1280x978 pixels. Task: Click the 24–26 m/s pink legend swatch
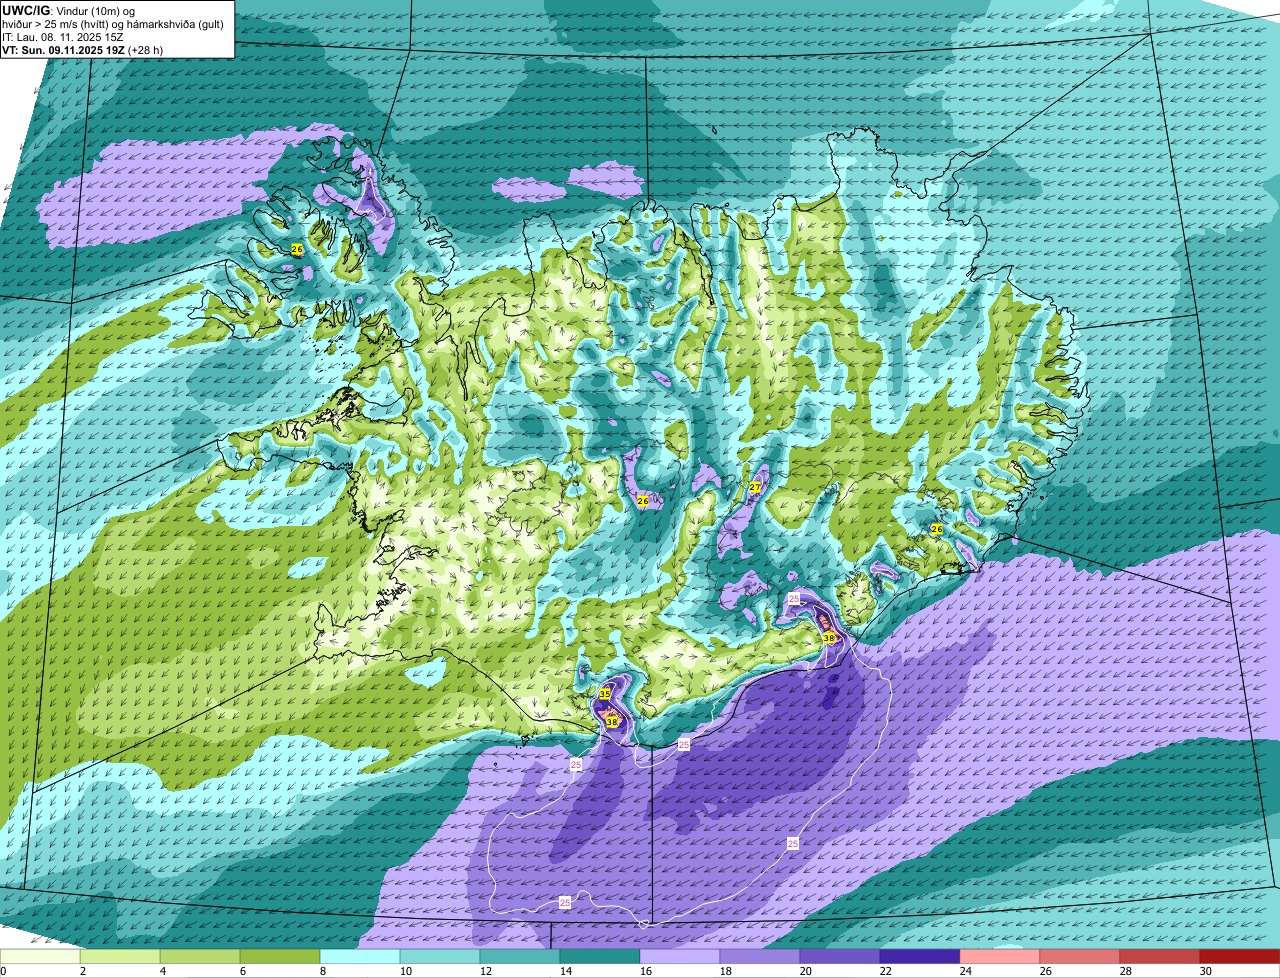[x=1000, y=957]
